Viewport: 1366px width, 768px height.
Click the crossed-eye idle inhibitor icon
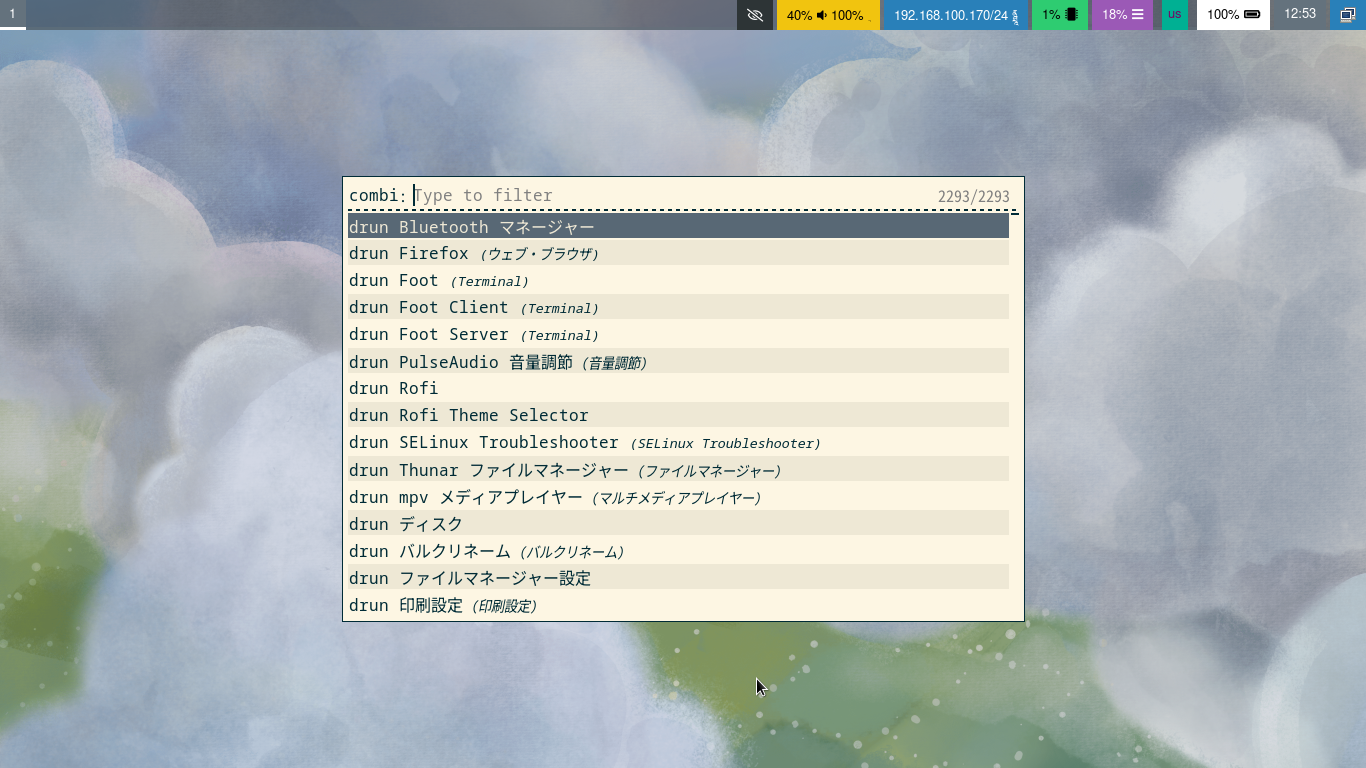[x=755, y=15]
